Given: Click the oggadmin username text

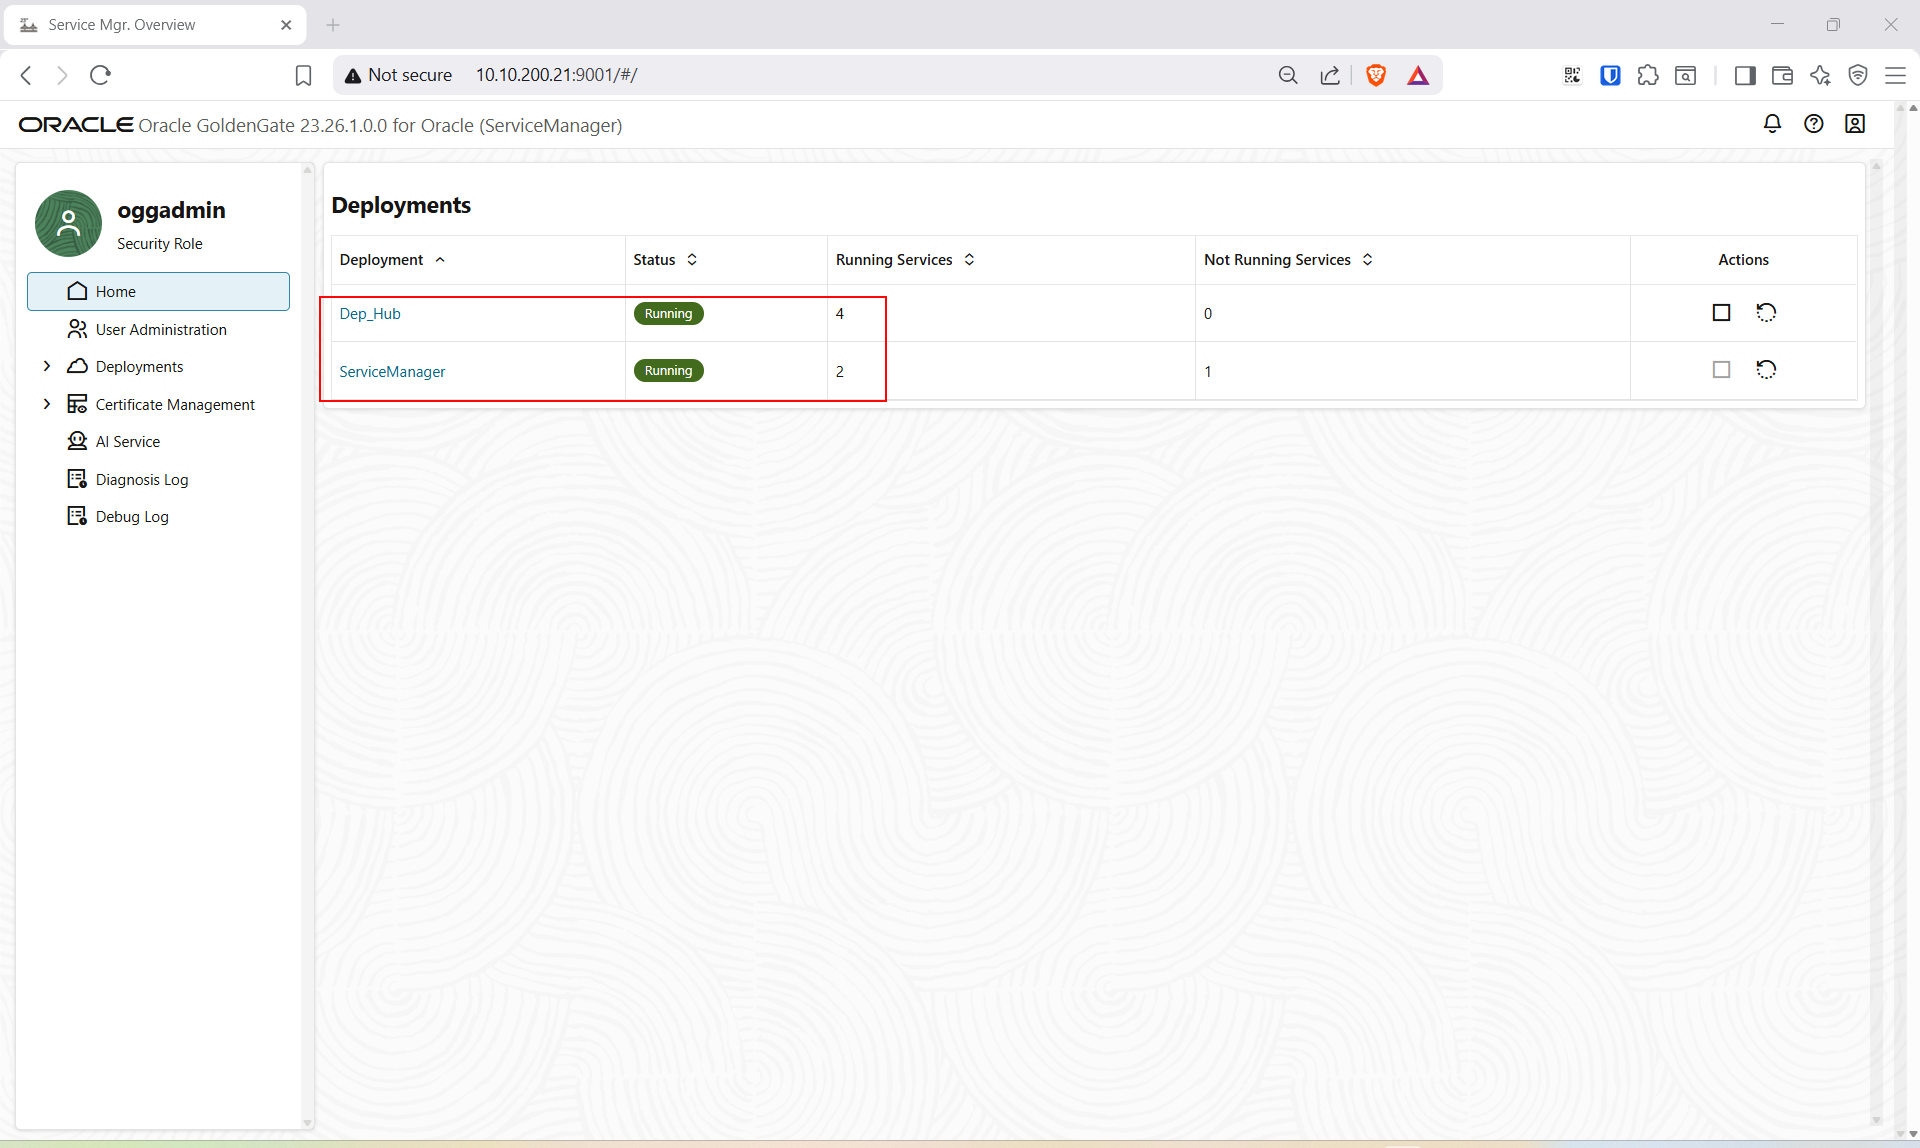Looking at the screenshot, I should [x=171, y=210].
